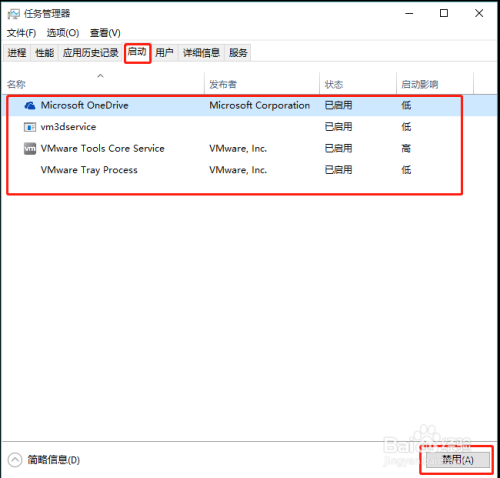Select VMware Tray Process entry
Screen dimensions: 500x478
(89, 170)
